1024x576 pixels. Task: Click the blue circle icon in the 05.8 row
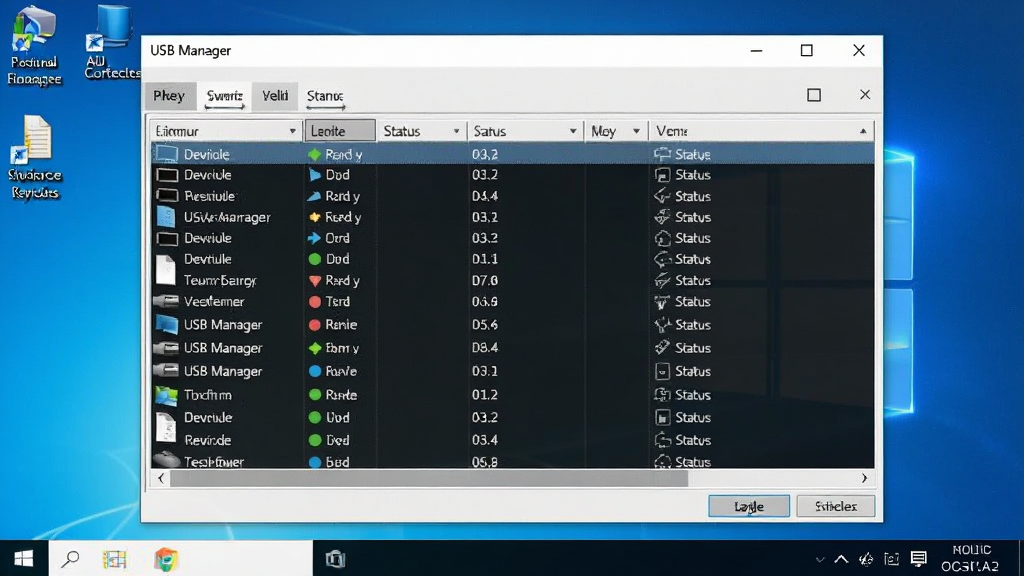315,462
